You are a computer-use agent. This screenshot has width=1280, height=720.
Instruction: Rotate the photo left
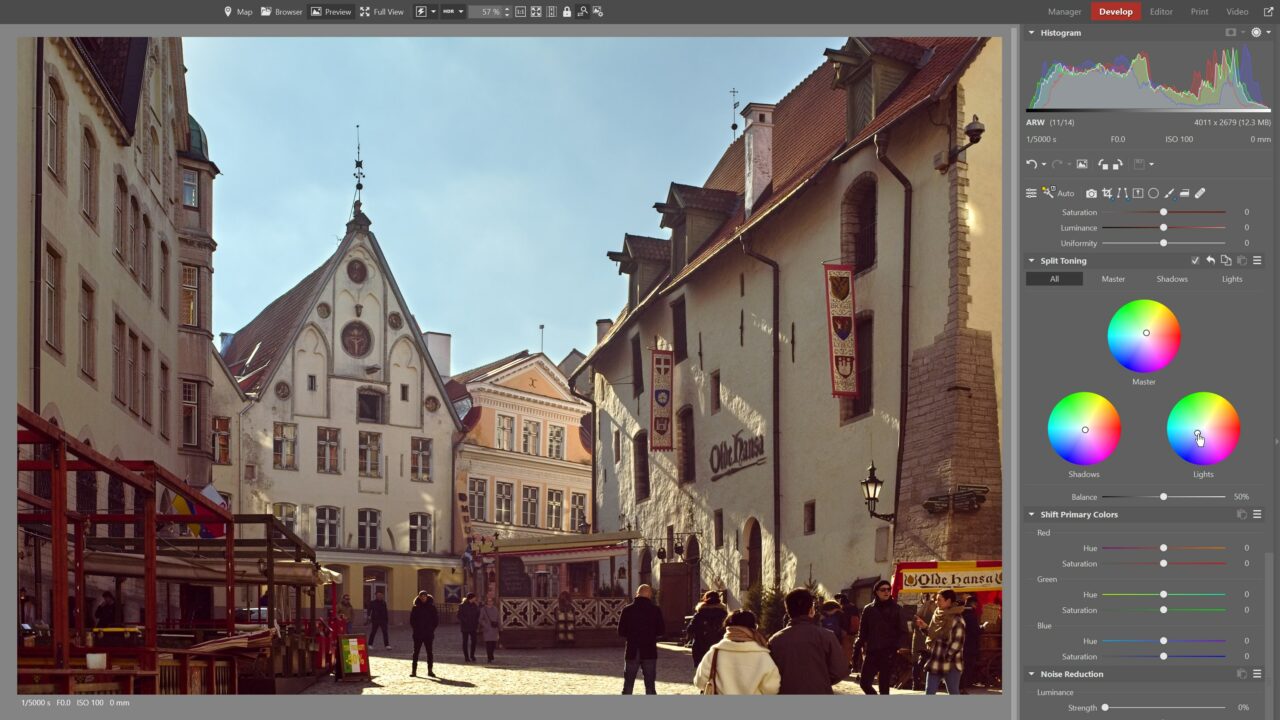(1103, 164)
